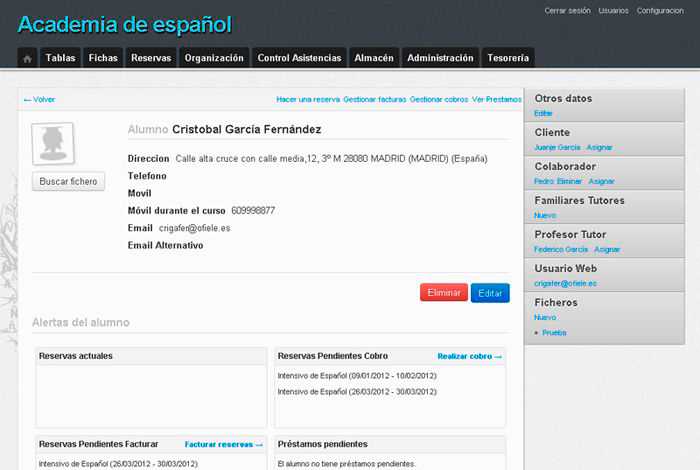Open the Reservas menu tab
The width and height of the screenshot is (700, 470).
tap(151, 58)
